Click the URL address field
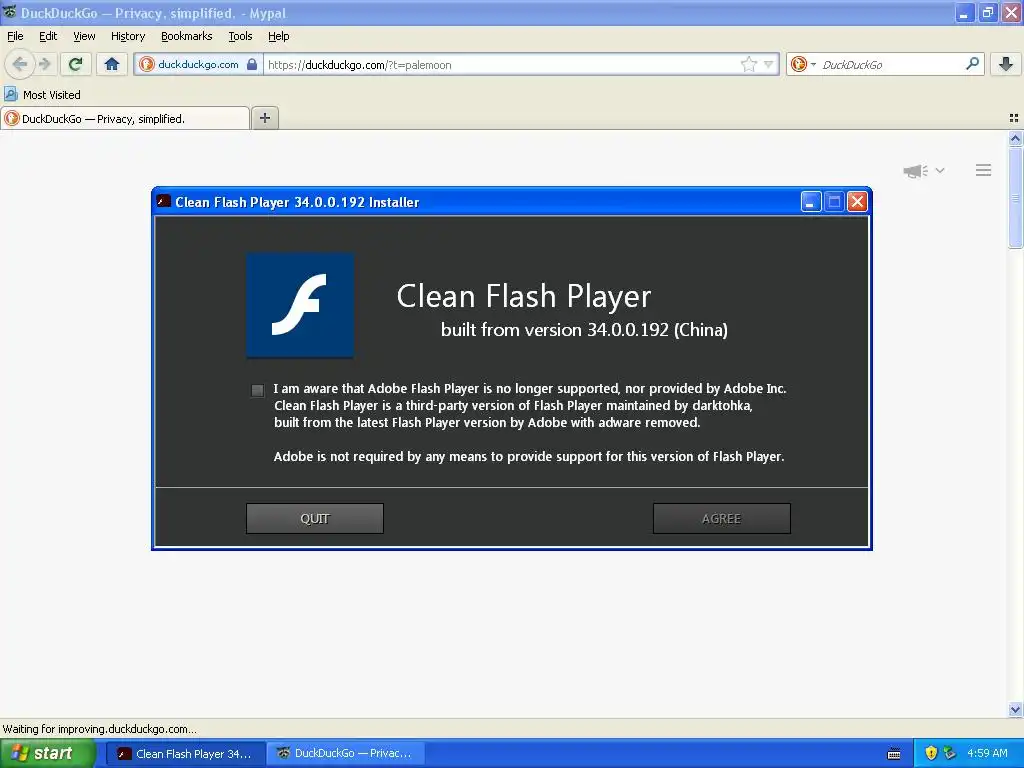 pos(502,65)
